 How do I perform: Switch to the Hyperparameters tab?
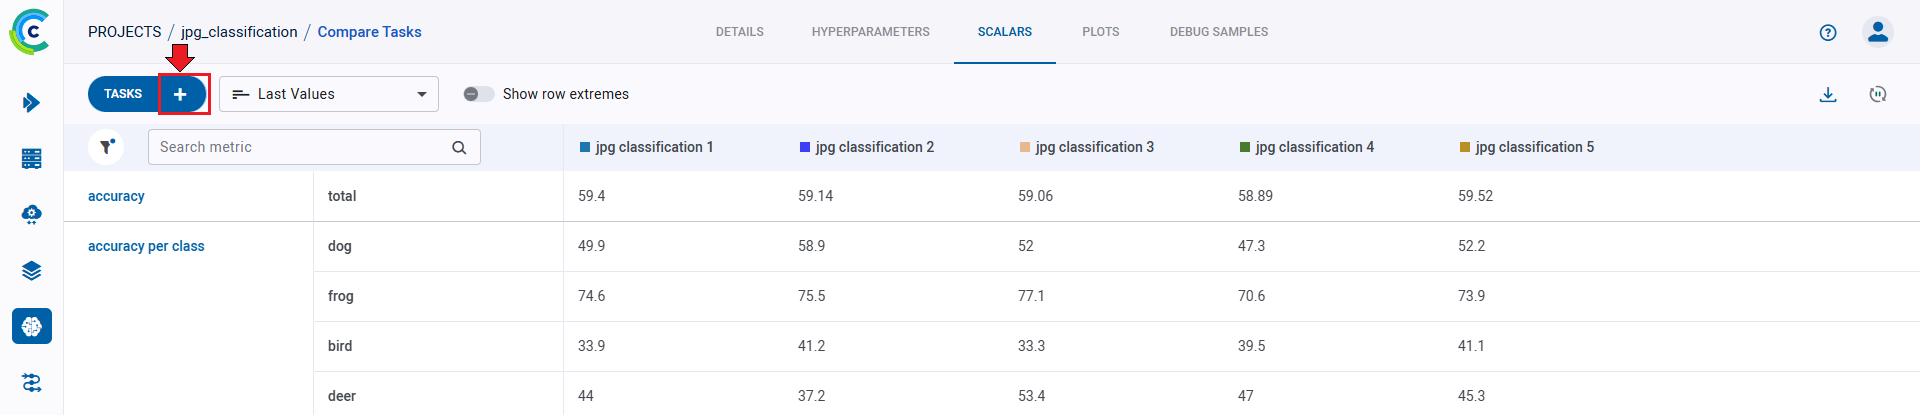click(870, 32)
